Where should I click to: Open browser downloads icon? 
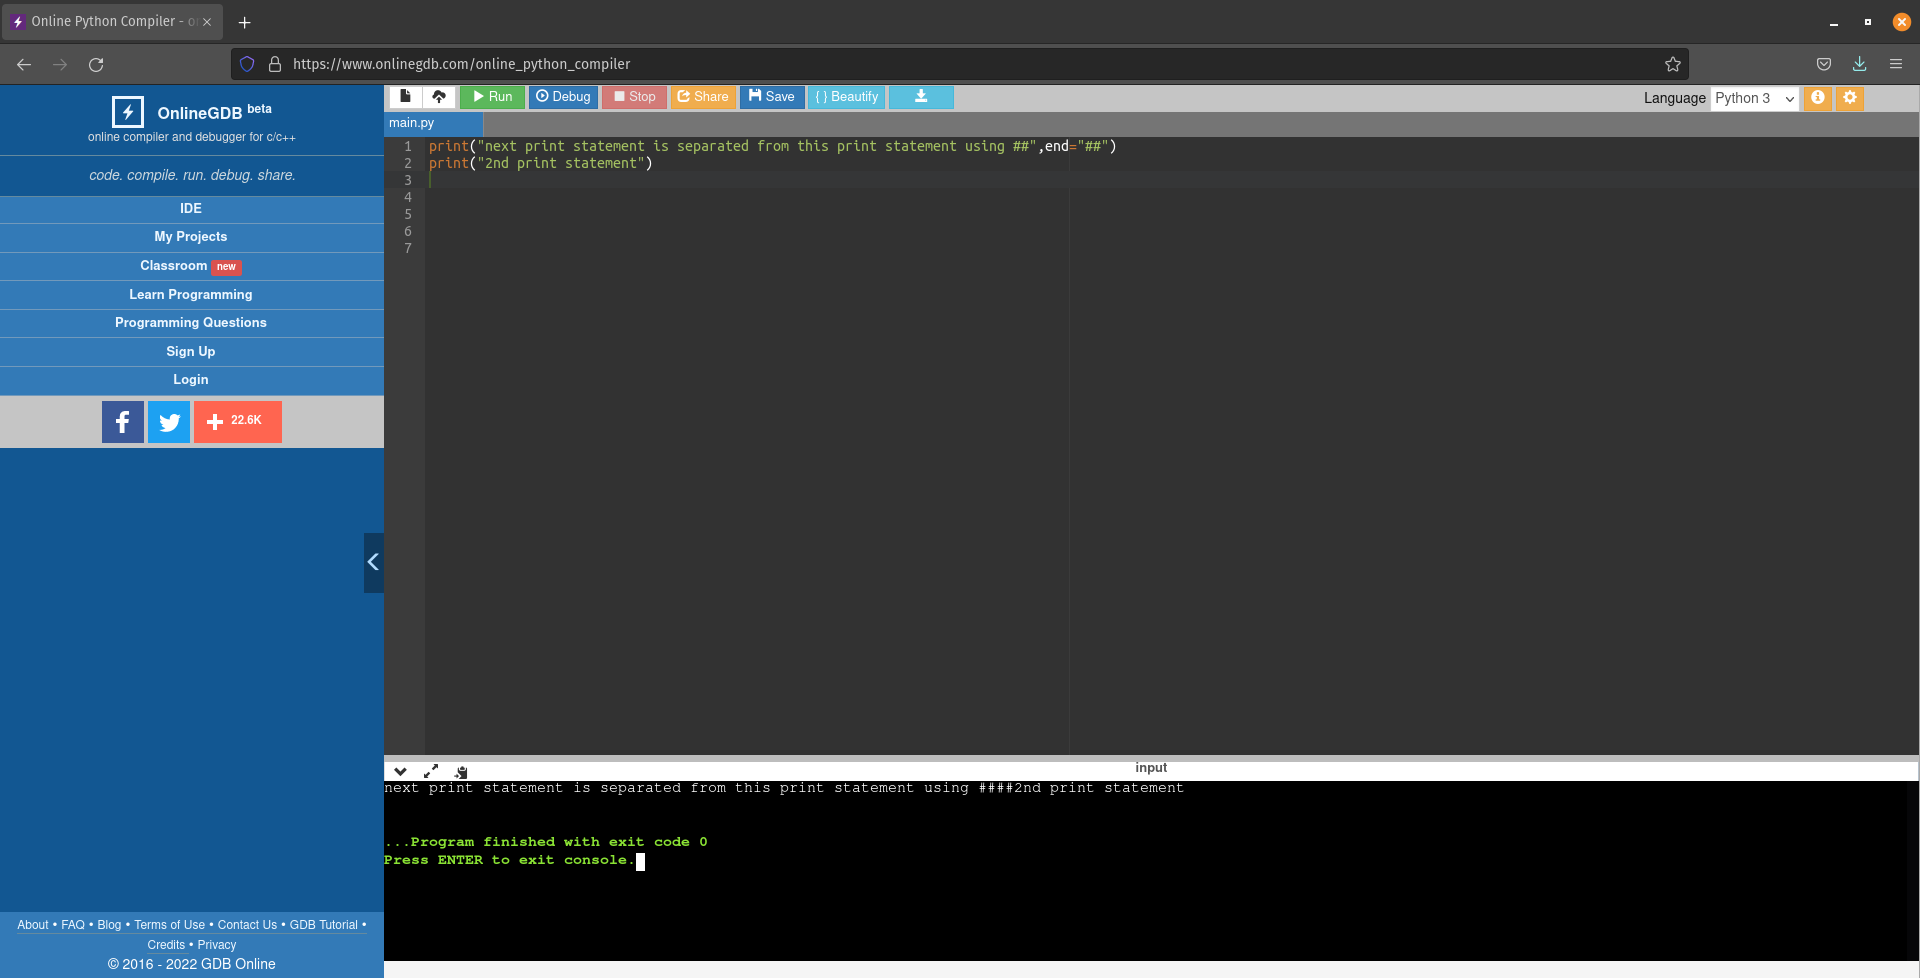pyautogui.click(x=1860, y=64)
